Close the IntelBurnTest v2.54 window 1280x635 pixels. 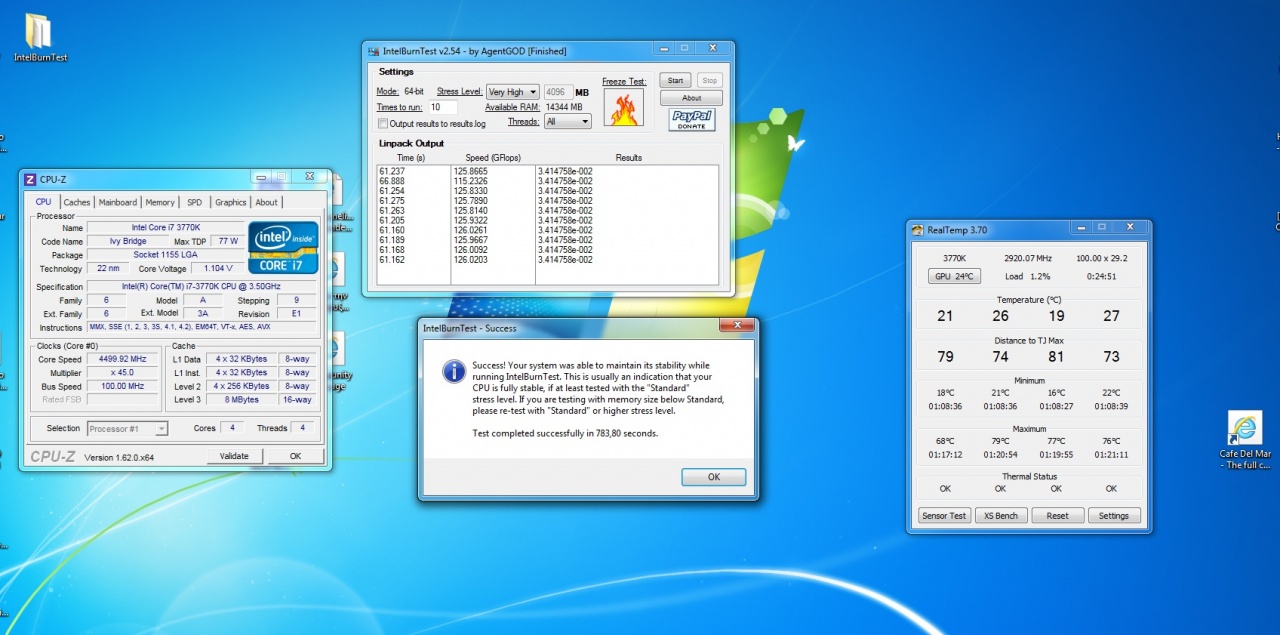tap(713, 48)
